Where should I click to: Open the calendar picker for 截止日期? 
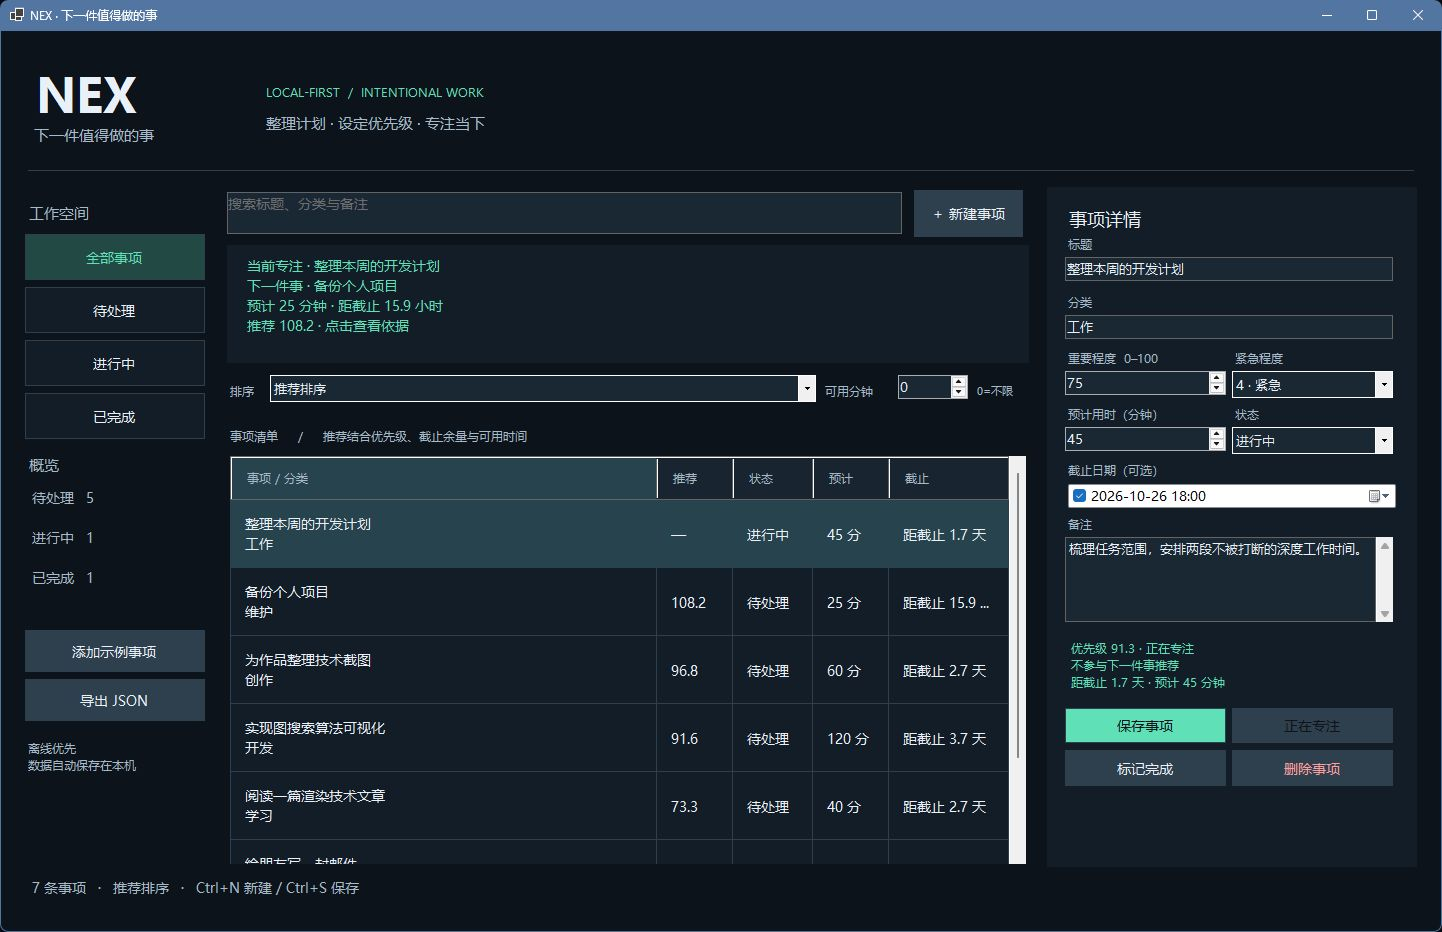tap(1379, 496)
